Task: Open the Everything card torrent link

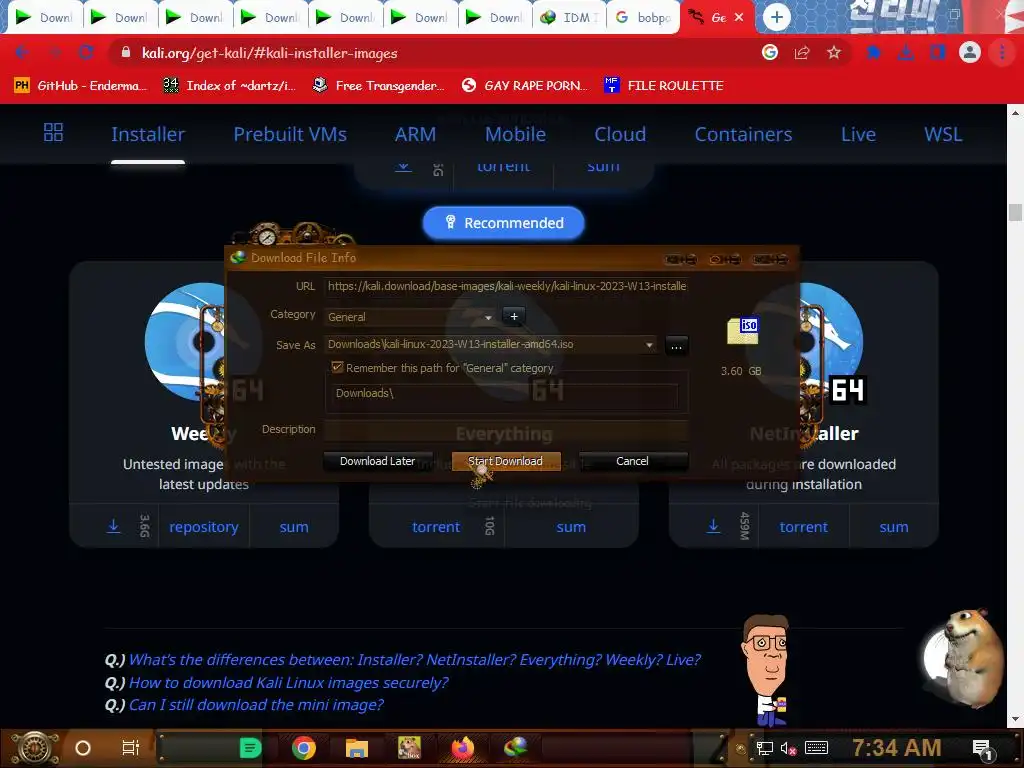Action: (x=436, y=527)
